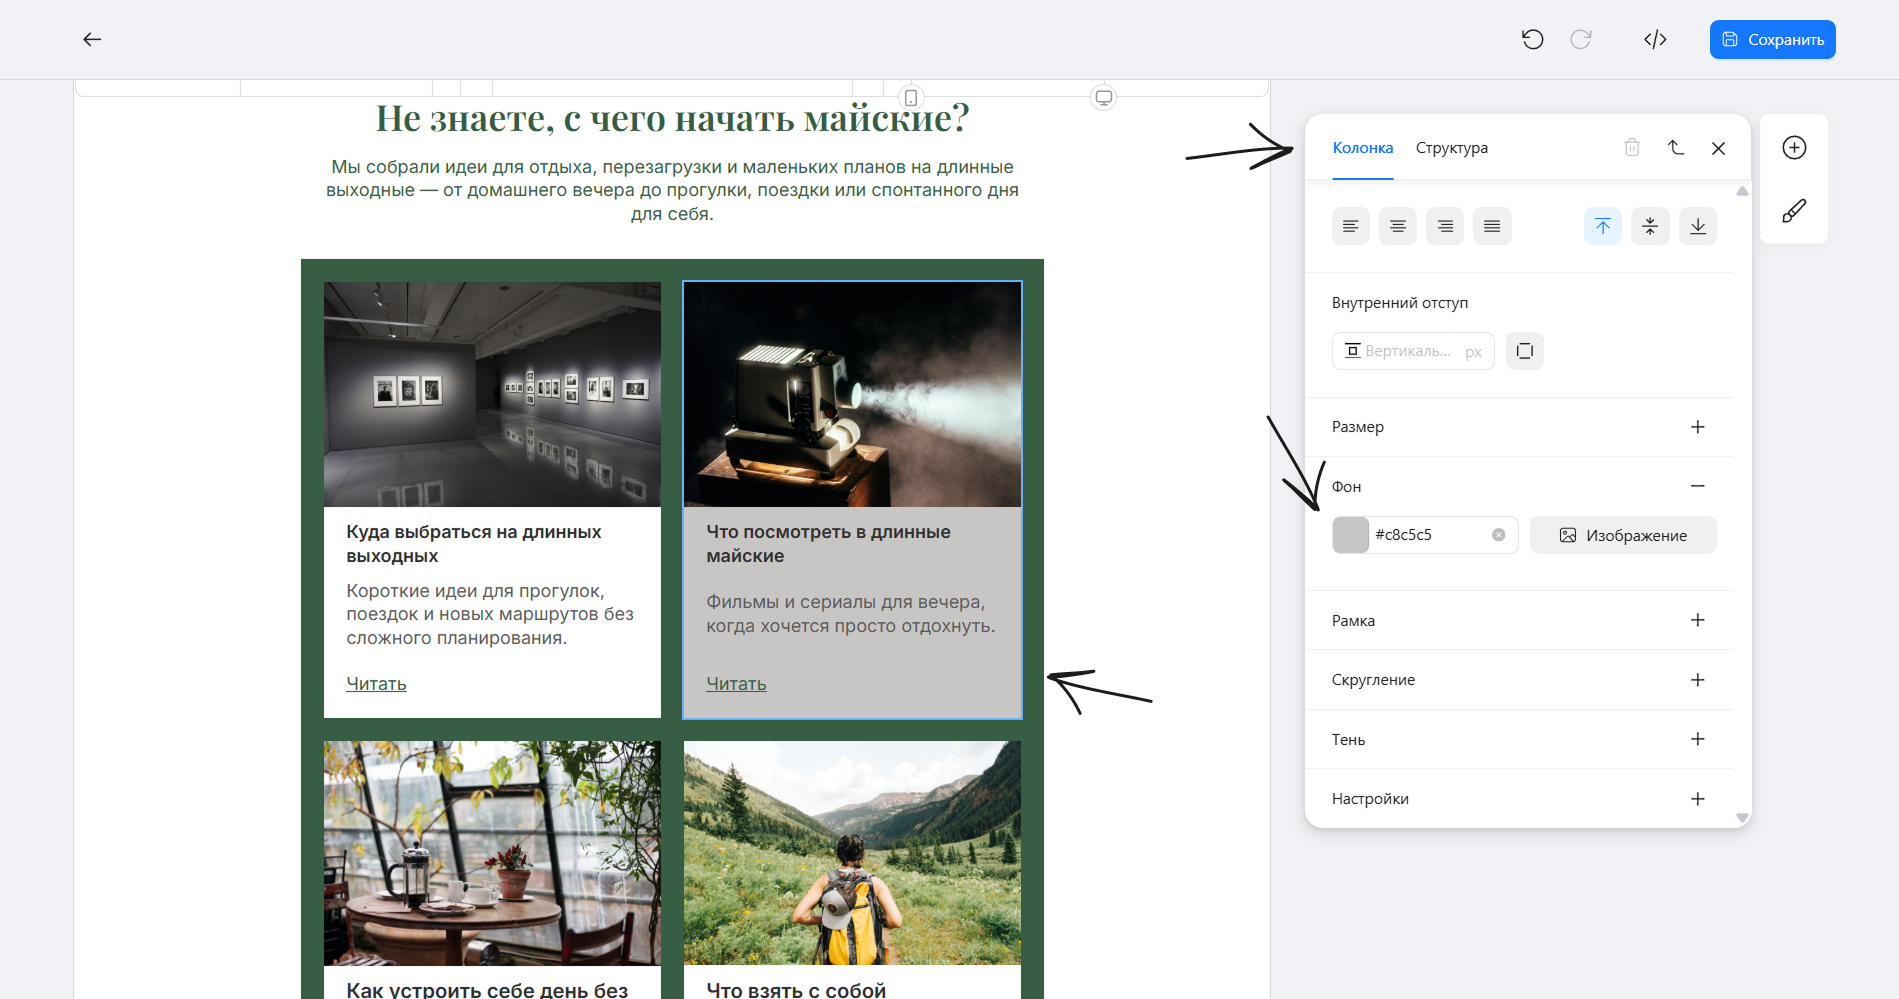Center align the text

tap(1397, 226)
